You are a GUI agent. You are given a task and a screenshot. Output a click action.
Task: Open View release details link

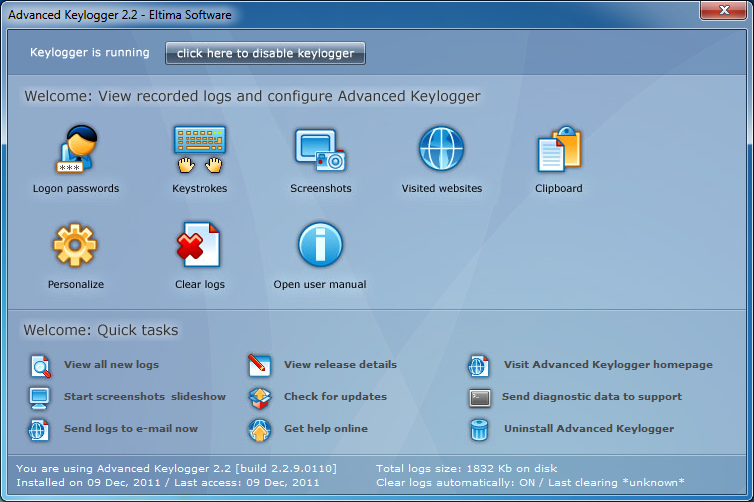pyautogui.click(x=340, y=365)
